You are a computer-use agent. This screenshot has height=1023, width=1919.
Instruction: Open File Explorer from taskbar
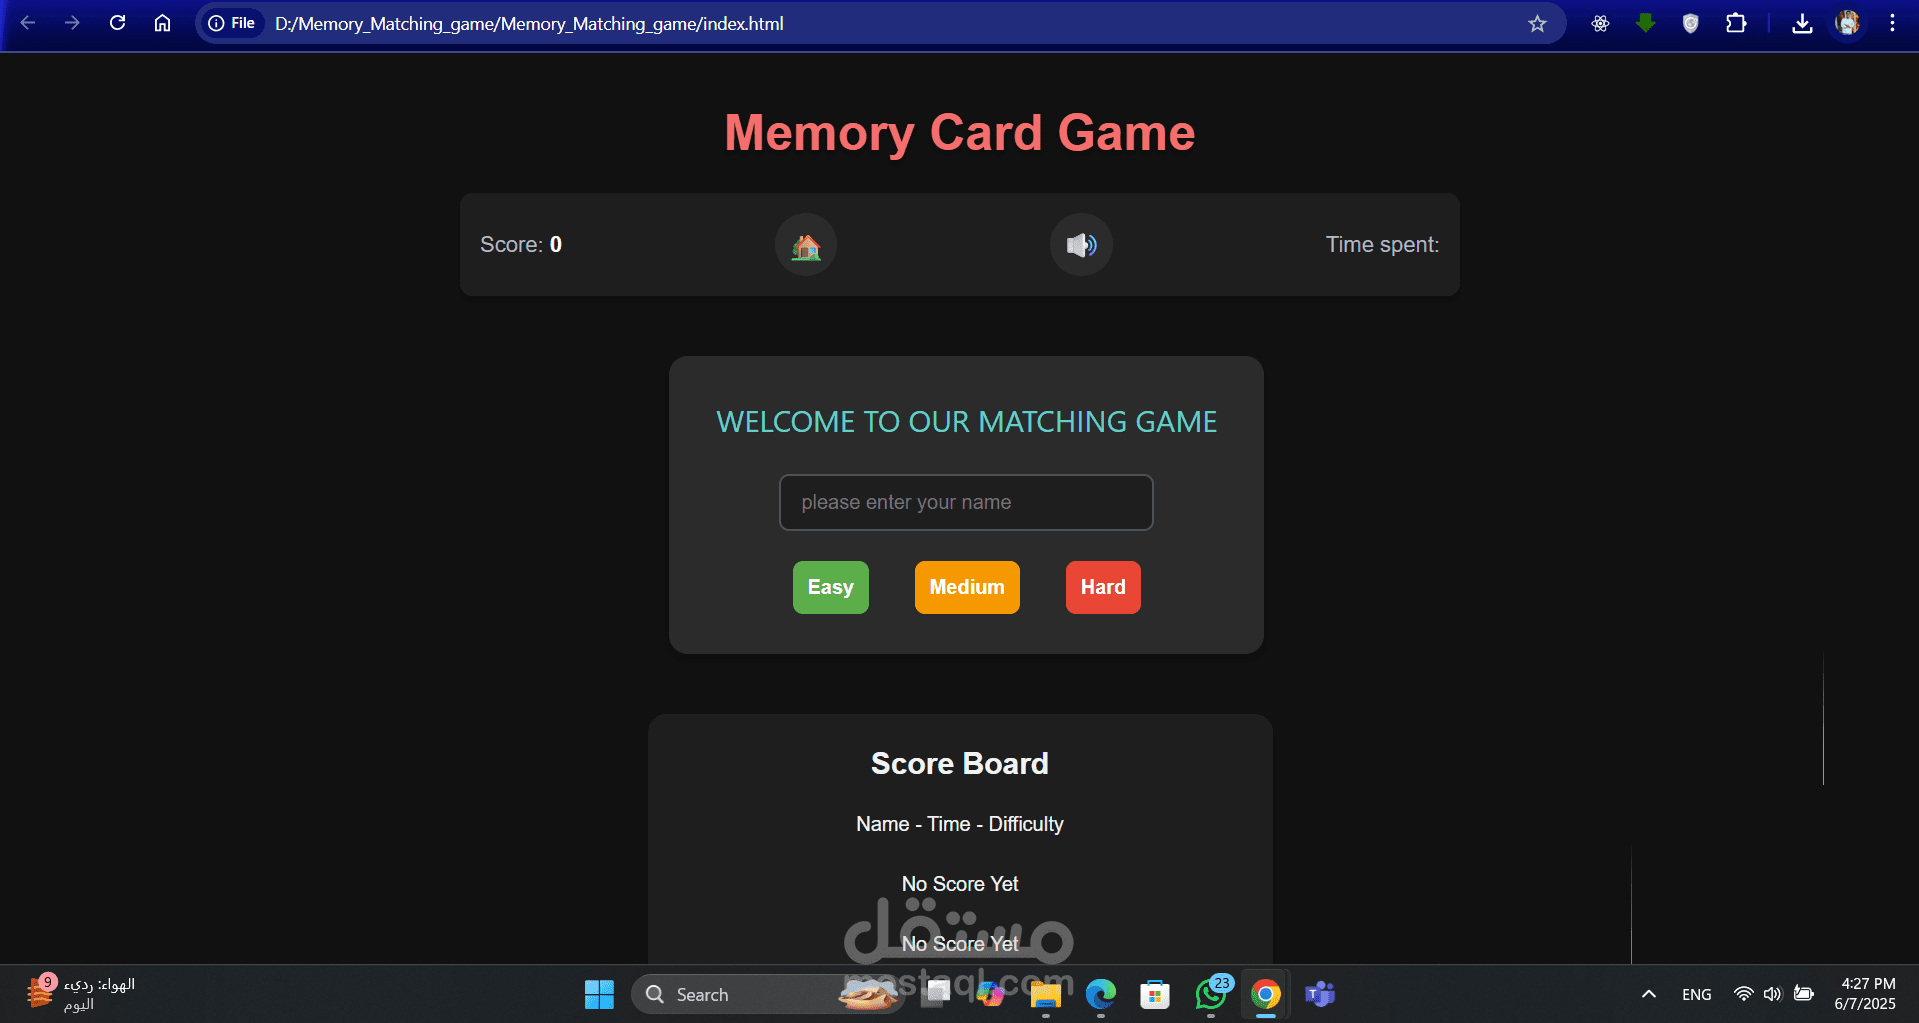coord(1046,994)
